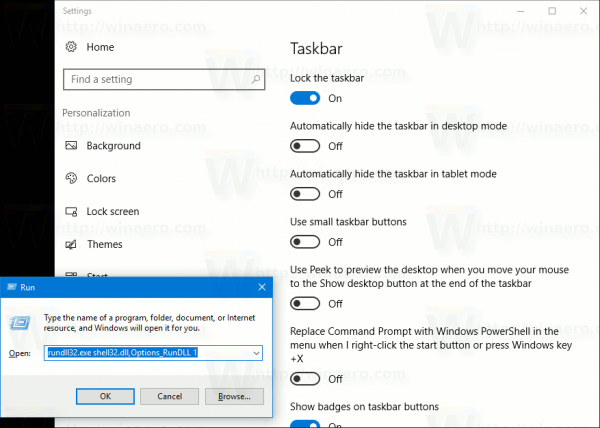Maximize the Settings window
600x428 pixels.
[x=552, y=11]
